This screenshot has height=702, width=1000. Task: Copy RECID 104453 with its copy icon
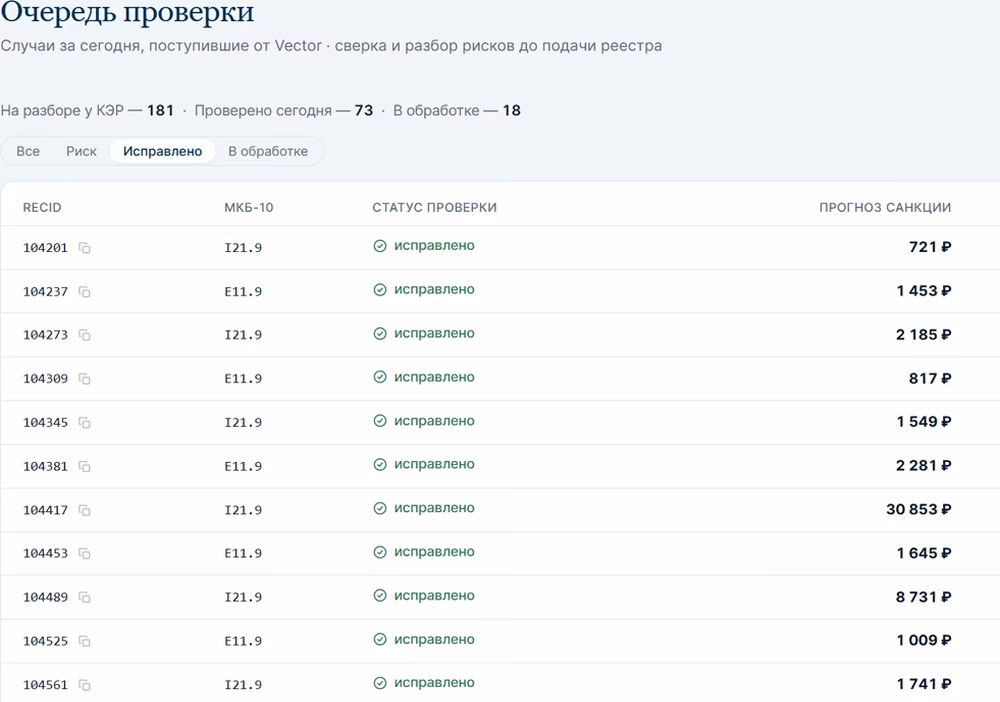pos(84,553)
